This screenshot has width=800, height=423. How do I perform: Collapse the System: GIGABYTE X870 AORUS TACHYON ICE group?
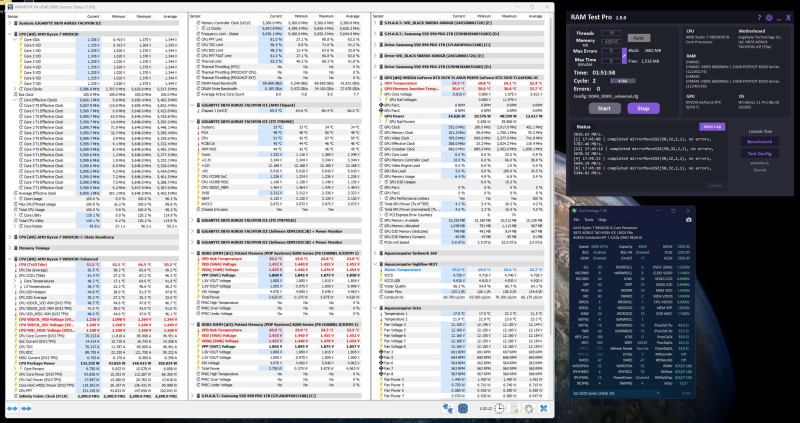click(x=11, y=23)
